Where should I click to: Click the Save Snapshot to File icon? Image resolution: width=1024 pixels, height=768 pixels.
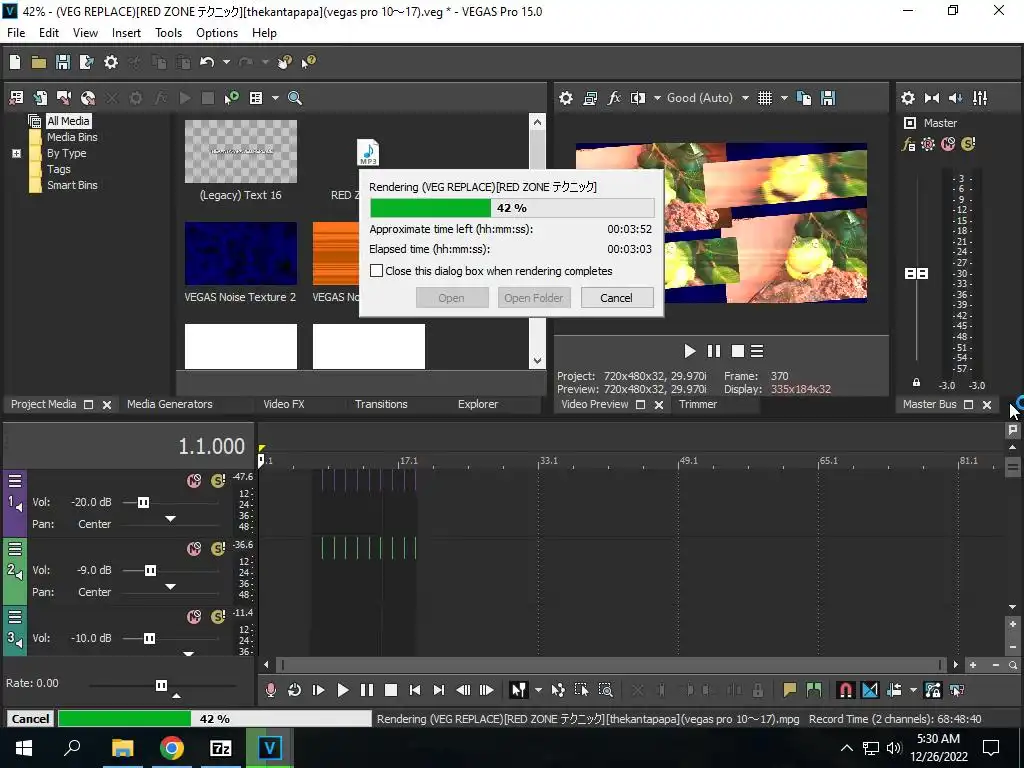(x=828, y=98)
